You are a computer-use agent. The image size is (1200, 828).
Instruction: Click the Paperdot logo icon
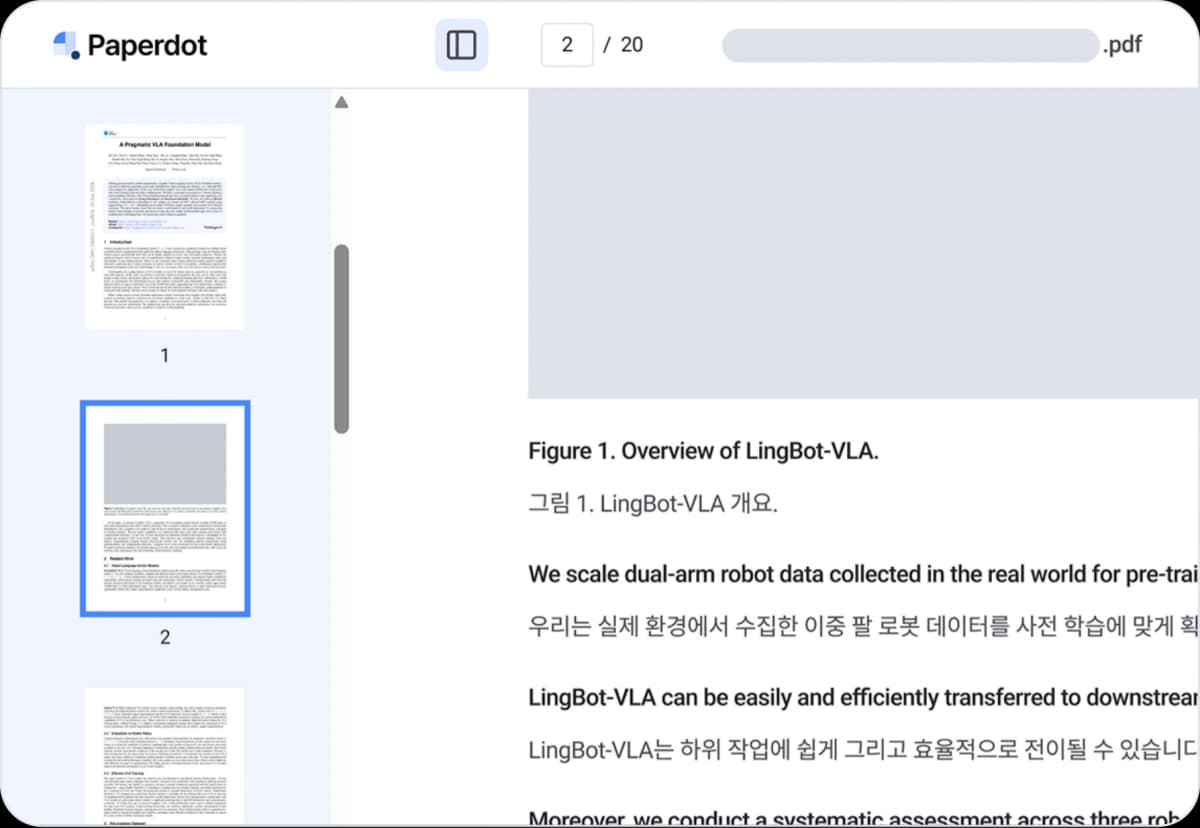(x=66, y=45)
